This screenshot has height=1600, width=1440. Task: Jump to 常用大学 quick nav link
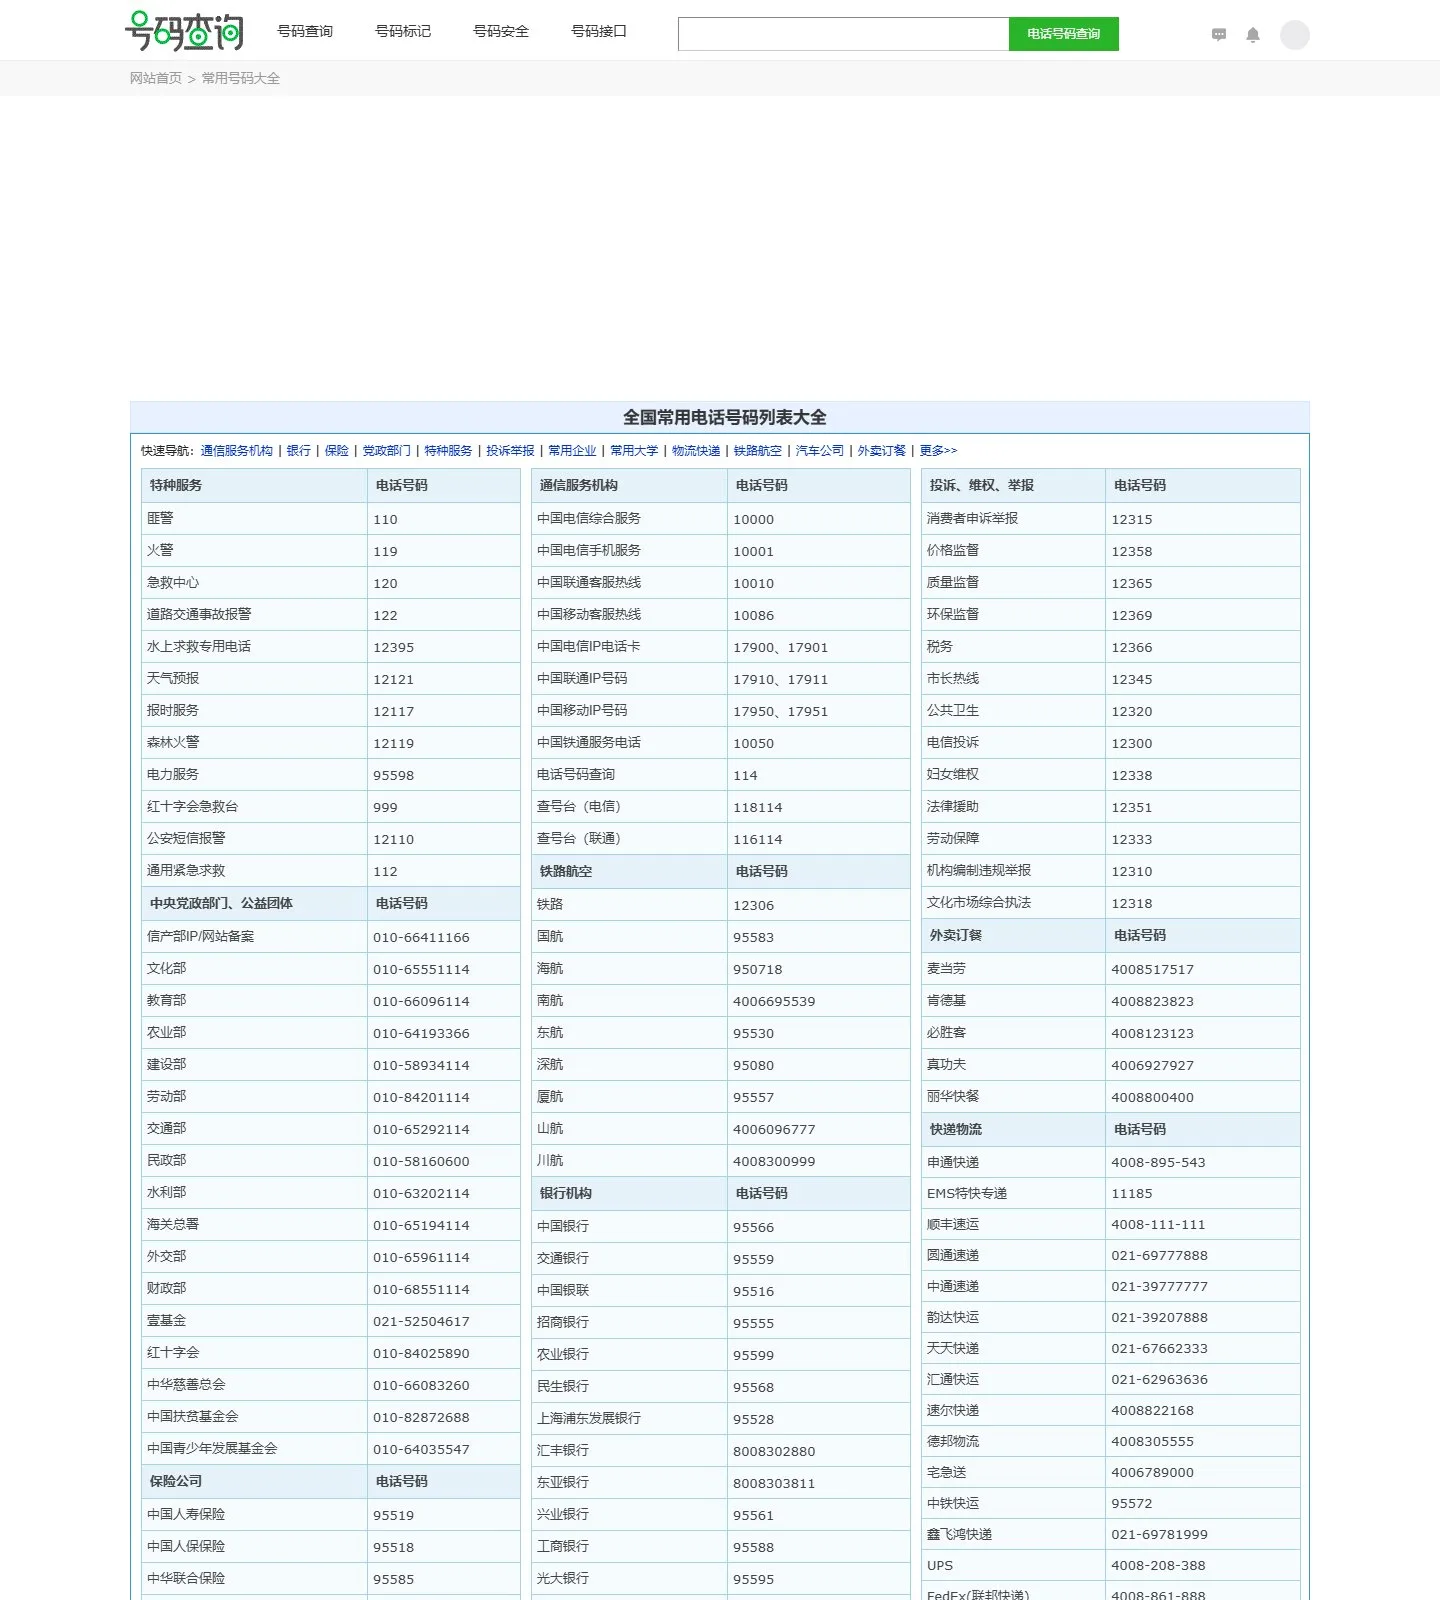tap(634, 451)
